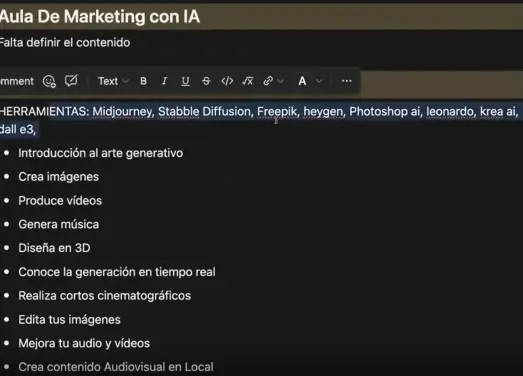Apply strikethrough formatting
This screenshot has height=376, width=523.
tap(206, 81)
